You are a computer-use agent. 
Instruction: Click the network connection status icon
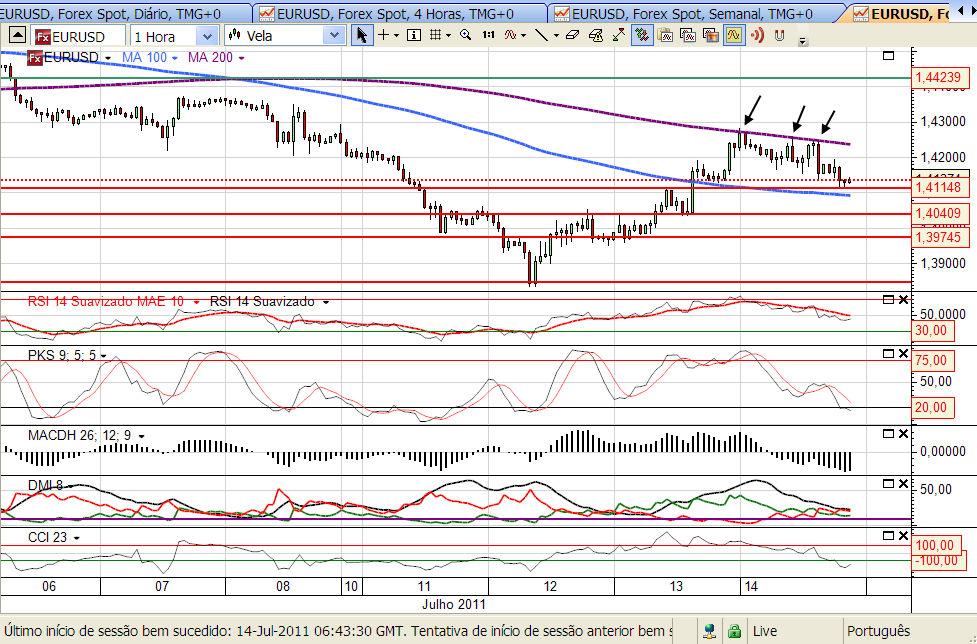click(x=710, y=631)
